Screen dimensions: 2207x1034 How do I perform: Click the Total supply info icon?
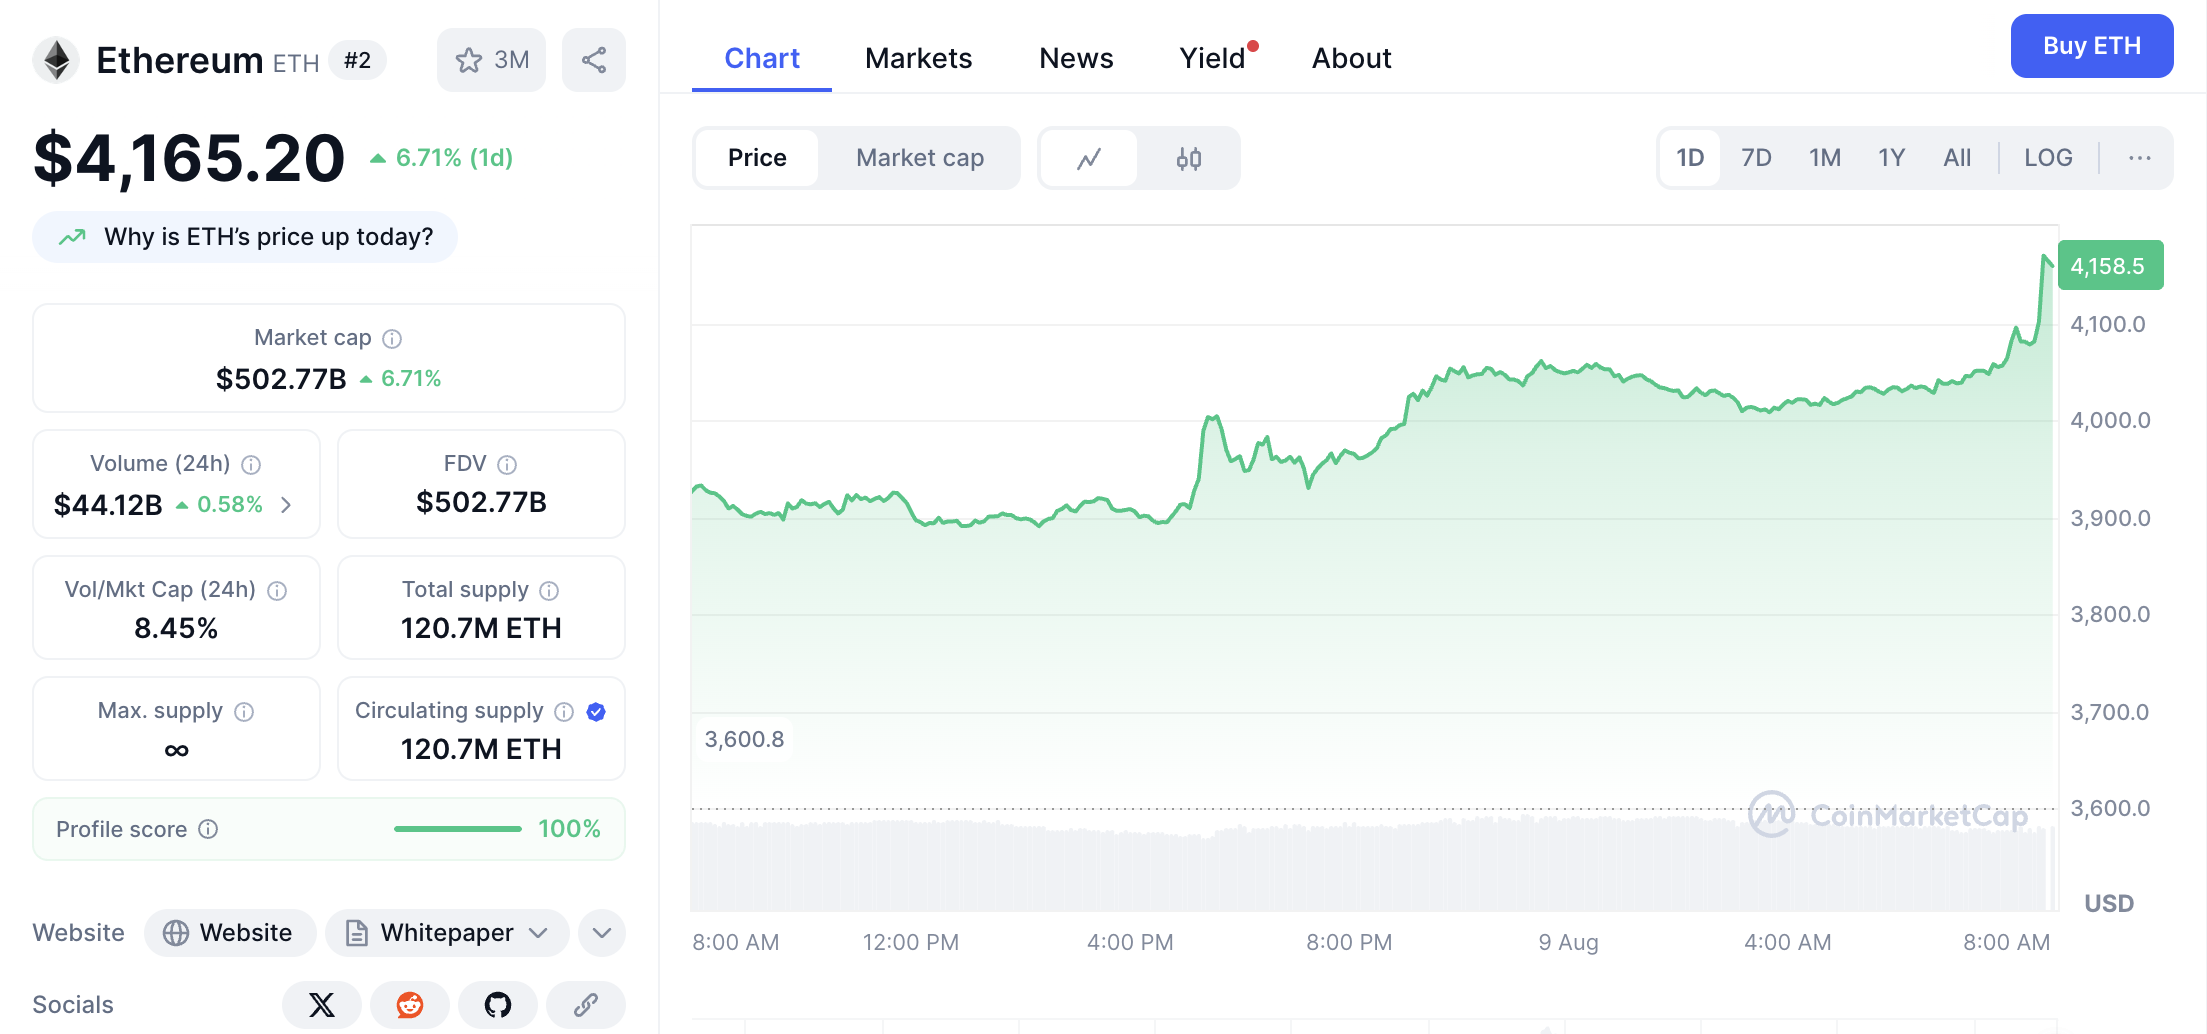(549, 591)
